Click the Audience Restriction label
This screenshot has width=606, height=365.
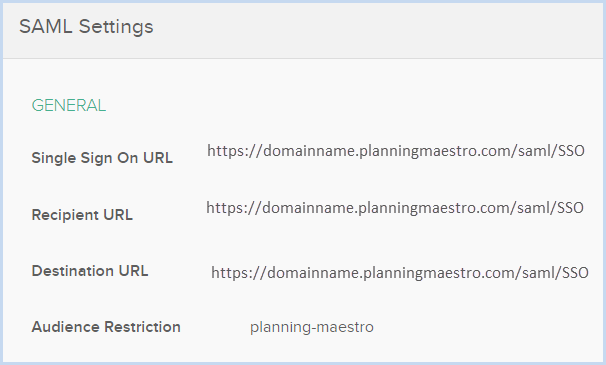tap(106, 327)
